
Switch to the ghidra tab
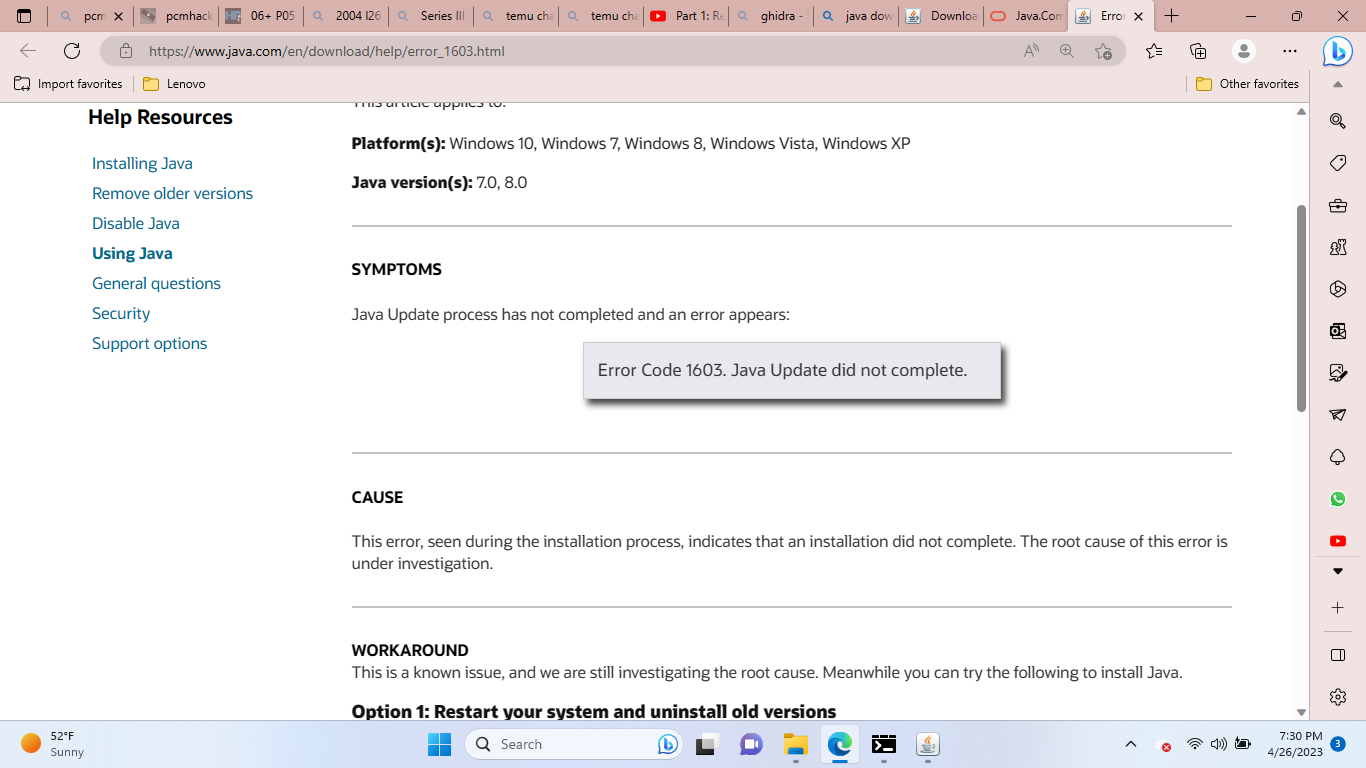[x=770, y=16]
